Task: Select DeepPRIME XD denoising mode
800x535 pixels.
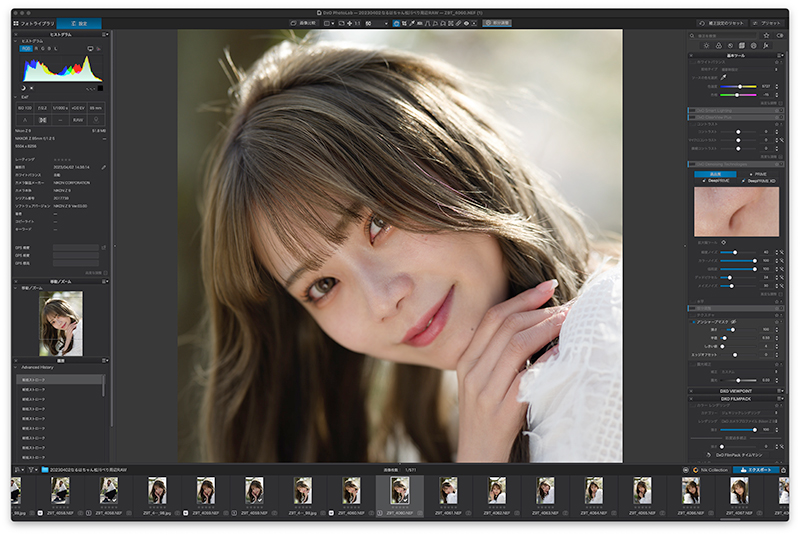Action: click(x=759, y=181)
